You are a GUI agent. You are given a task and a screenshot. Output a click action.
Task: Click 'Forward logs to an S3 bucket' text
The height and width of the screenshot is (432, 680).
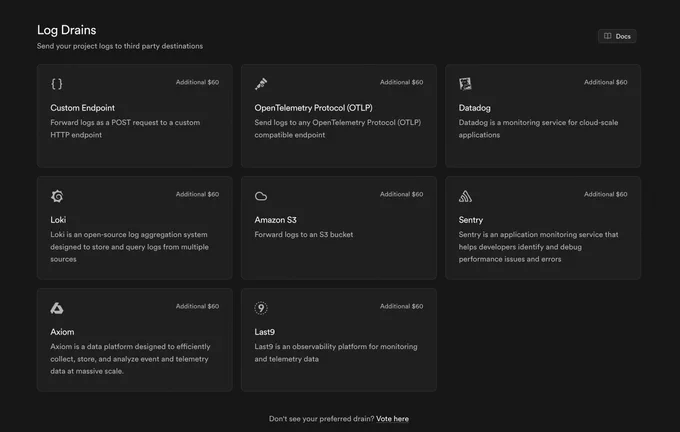pos(304,234)
